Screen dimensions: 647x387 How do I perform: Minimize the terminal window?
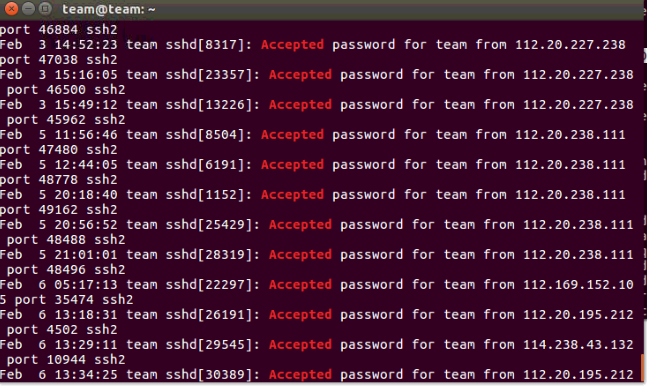point(28,8)
